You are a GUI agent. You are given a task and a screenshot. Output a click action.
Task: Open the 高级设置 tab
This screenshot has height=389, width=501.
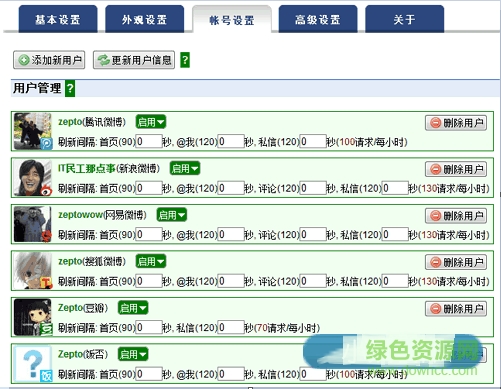point(318,19)
